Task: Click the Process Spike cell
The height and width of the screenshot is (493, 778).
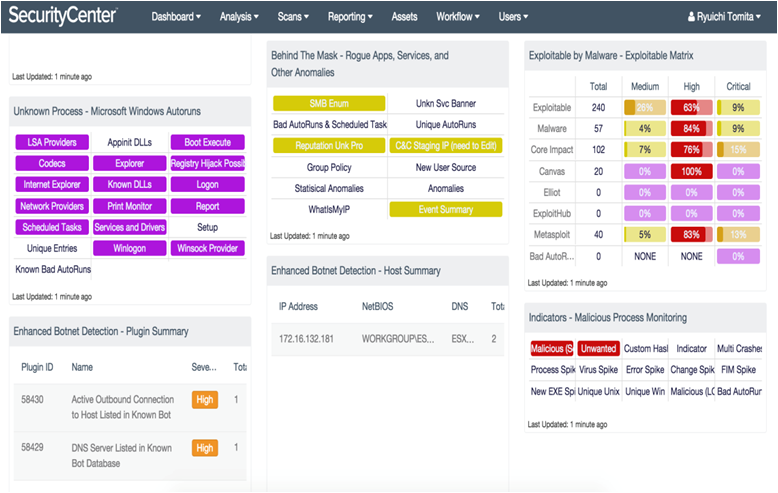Action: point(553,370)
